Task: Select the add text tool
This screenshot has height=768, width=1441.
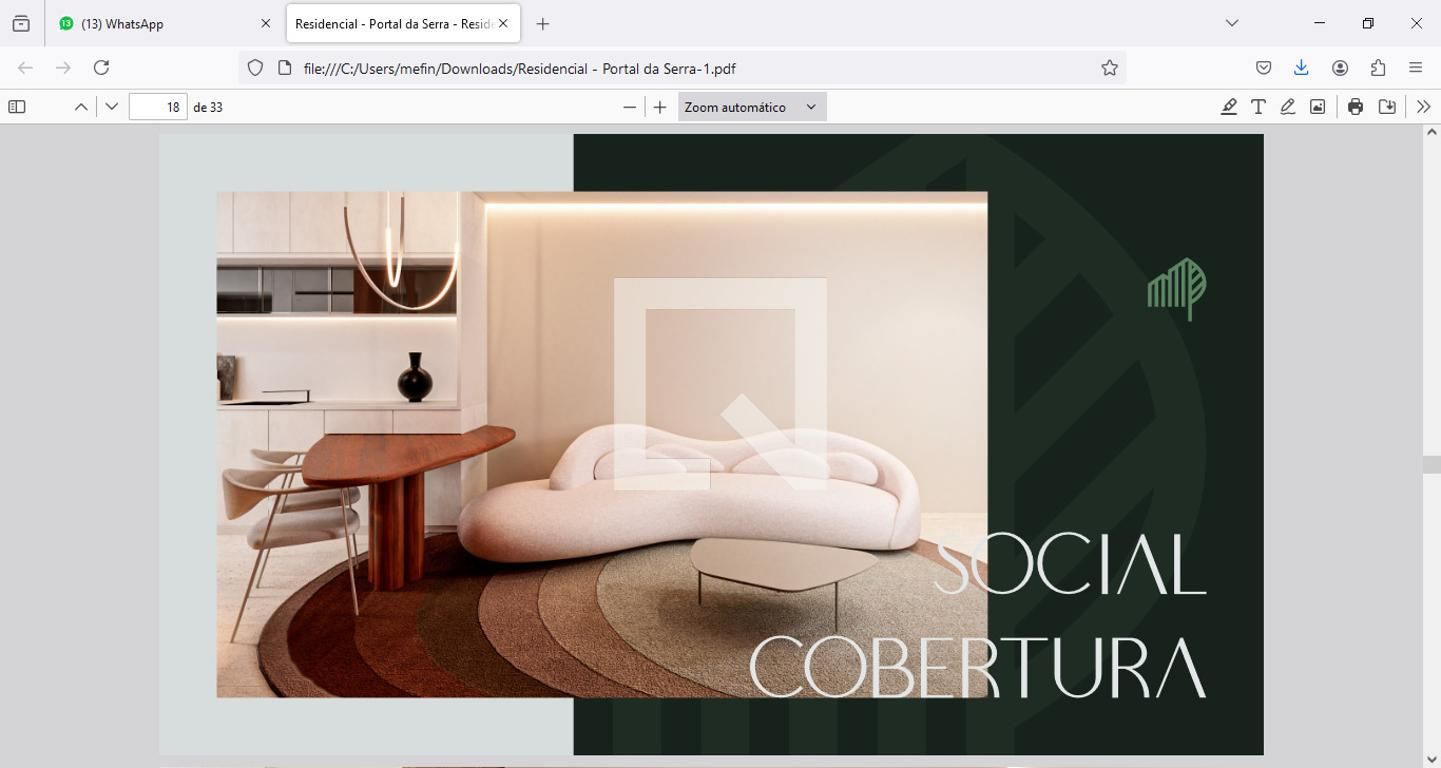Action: tap(1258, 107)
